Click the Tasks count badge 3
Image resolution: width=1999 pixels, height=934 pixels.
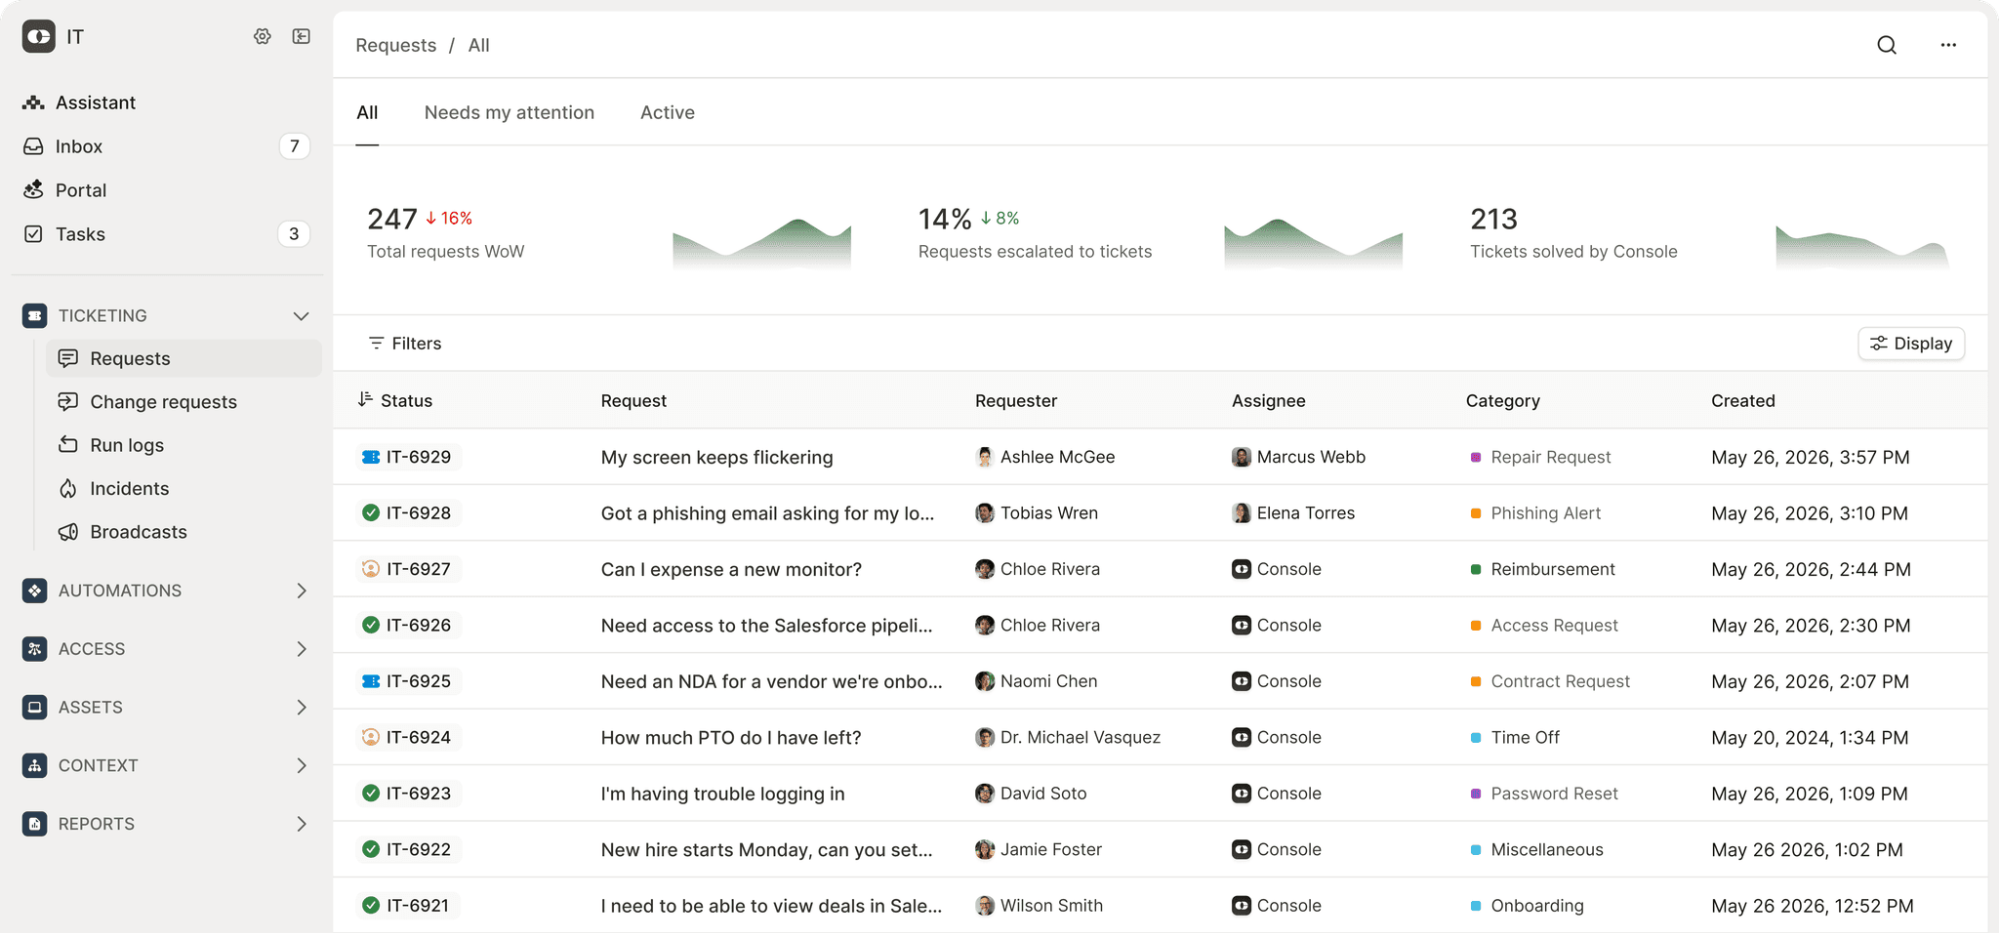294,234
